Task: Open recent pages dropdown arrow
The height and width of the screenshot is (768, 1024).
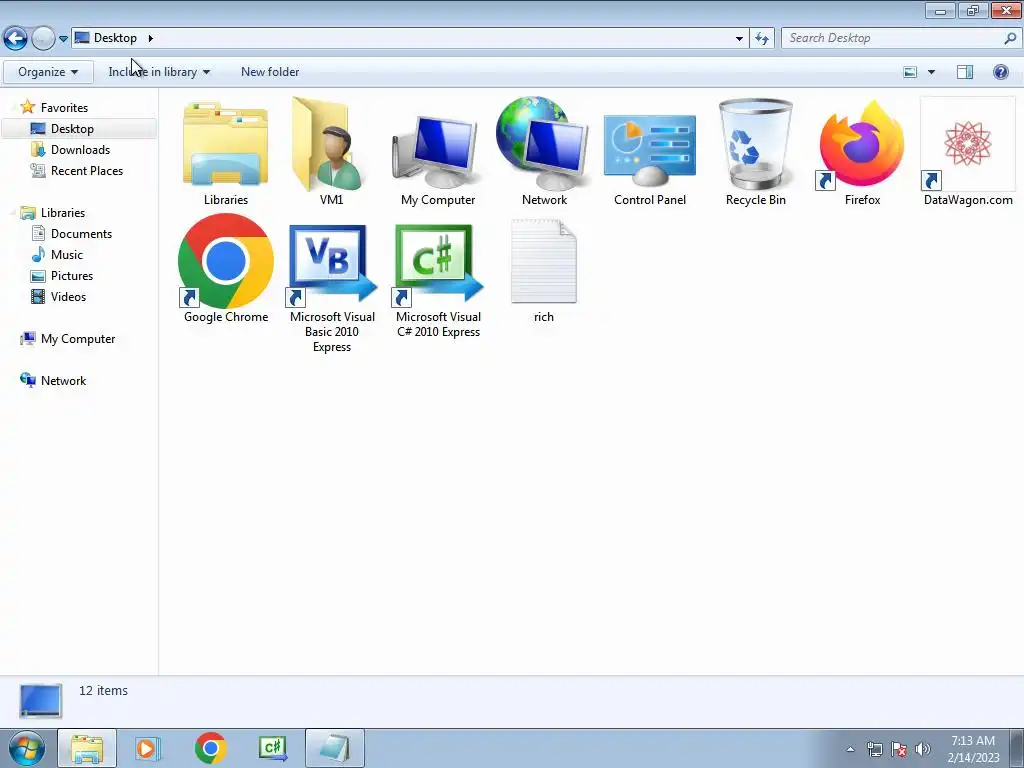Action: [63, 39]
